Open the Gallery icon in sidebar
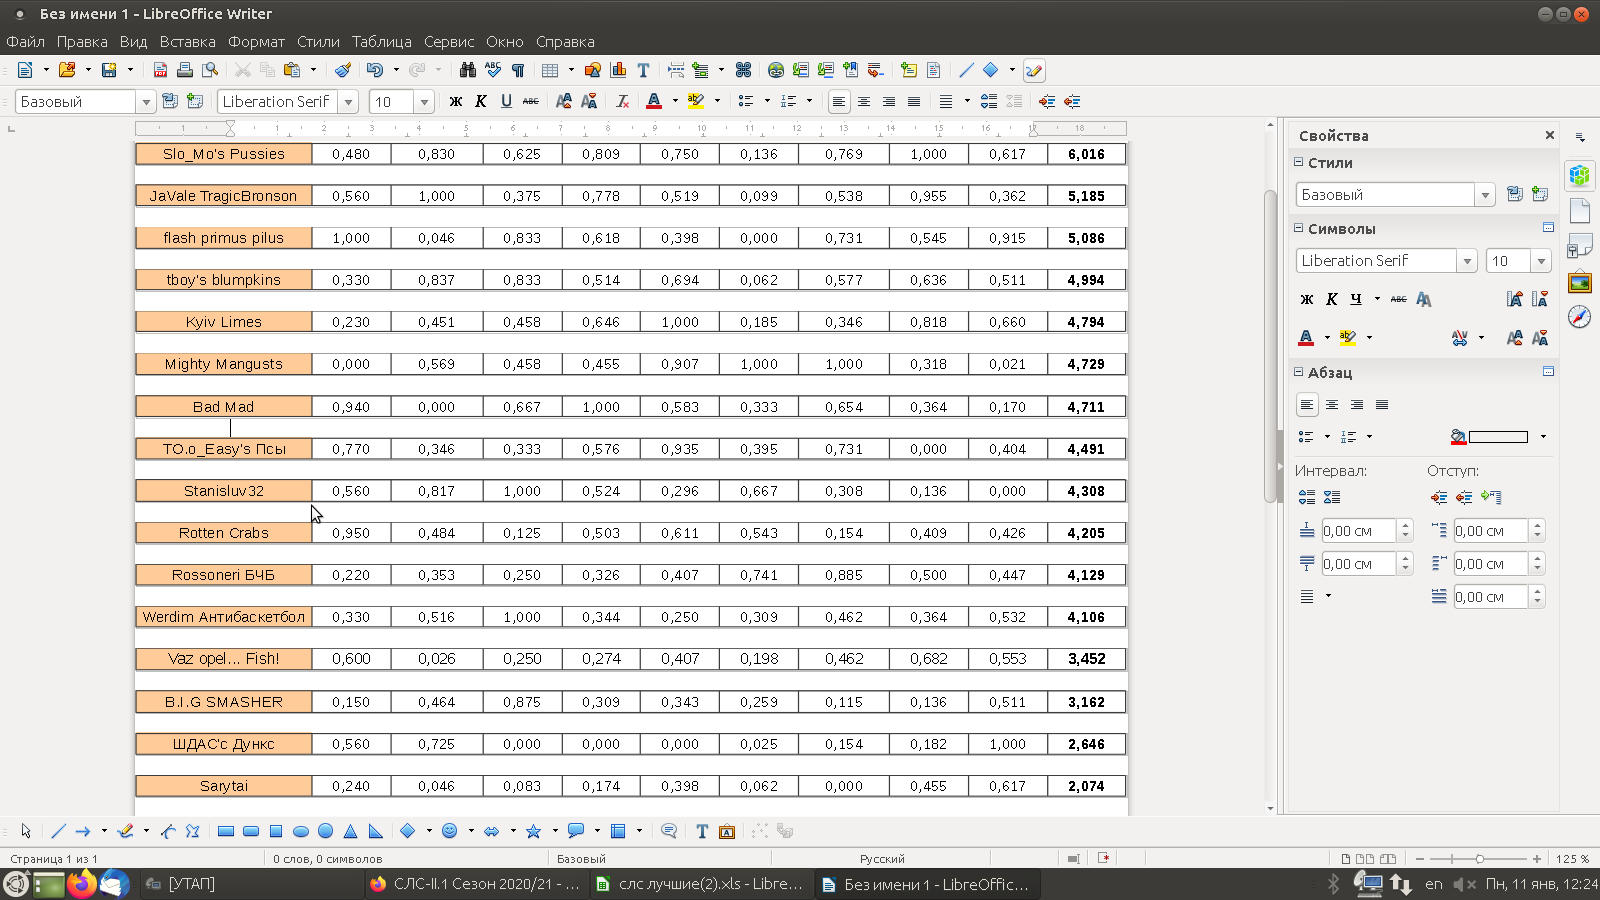1600x900 pixels. click(1580, 283)
